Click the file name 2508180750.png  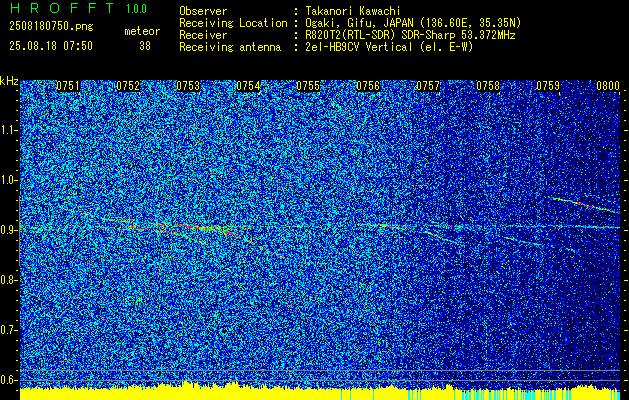pos(51,27)
